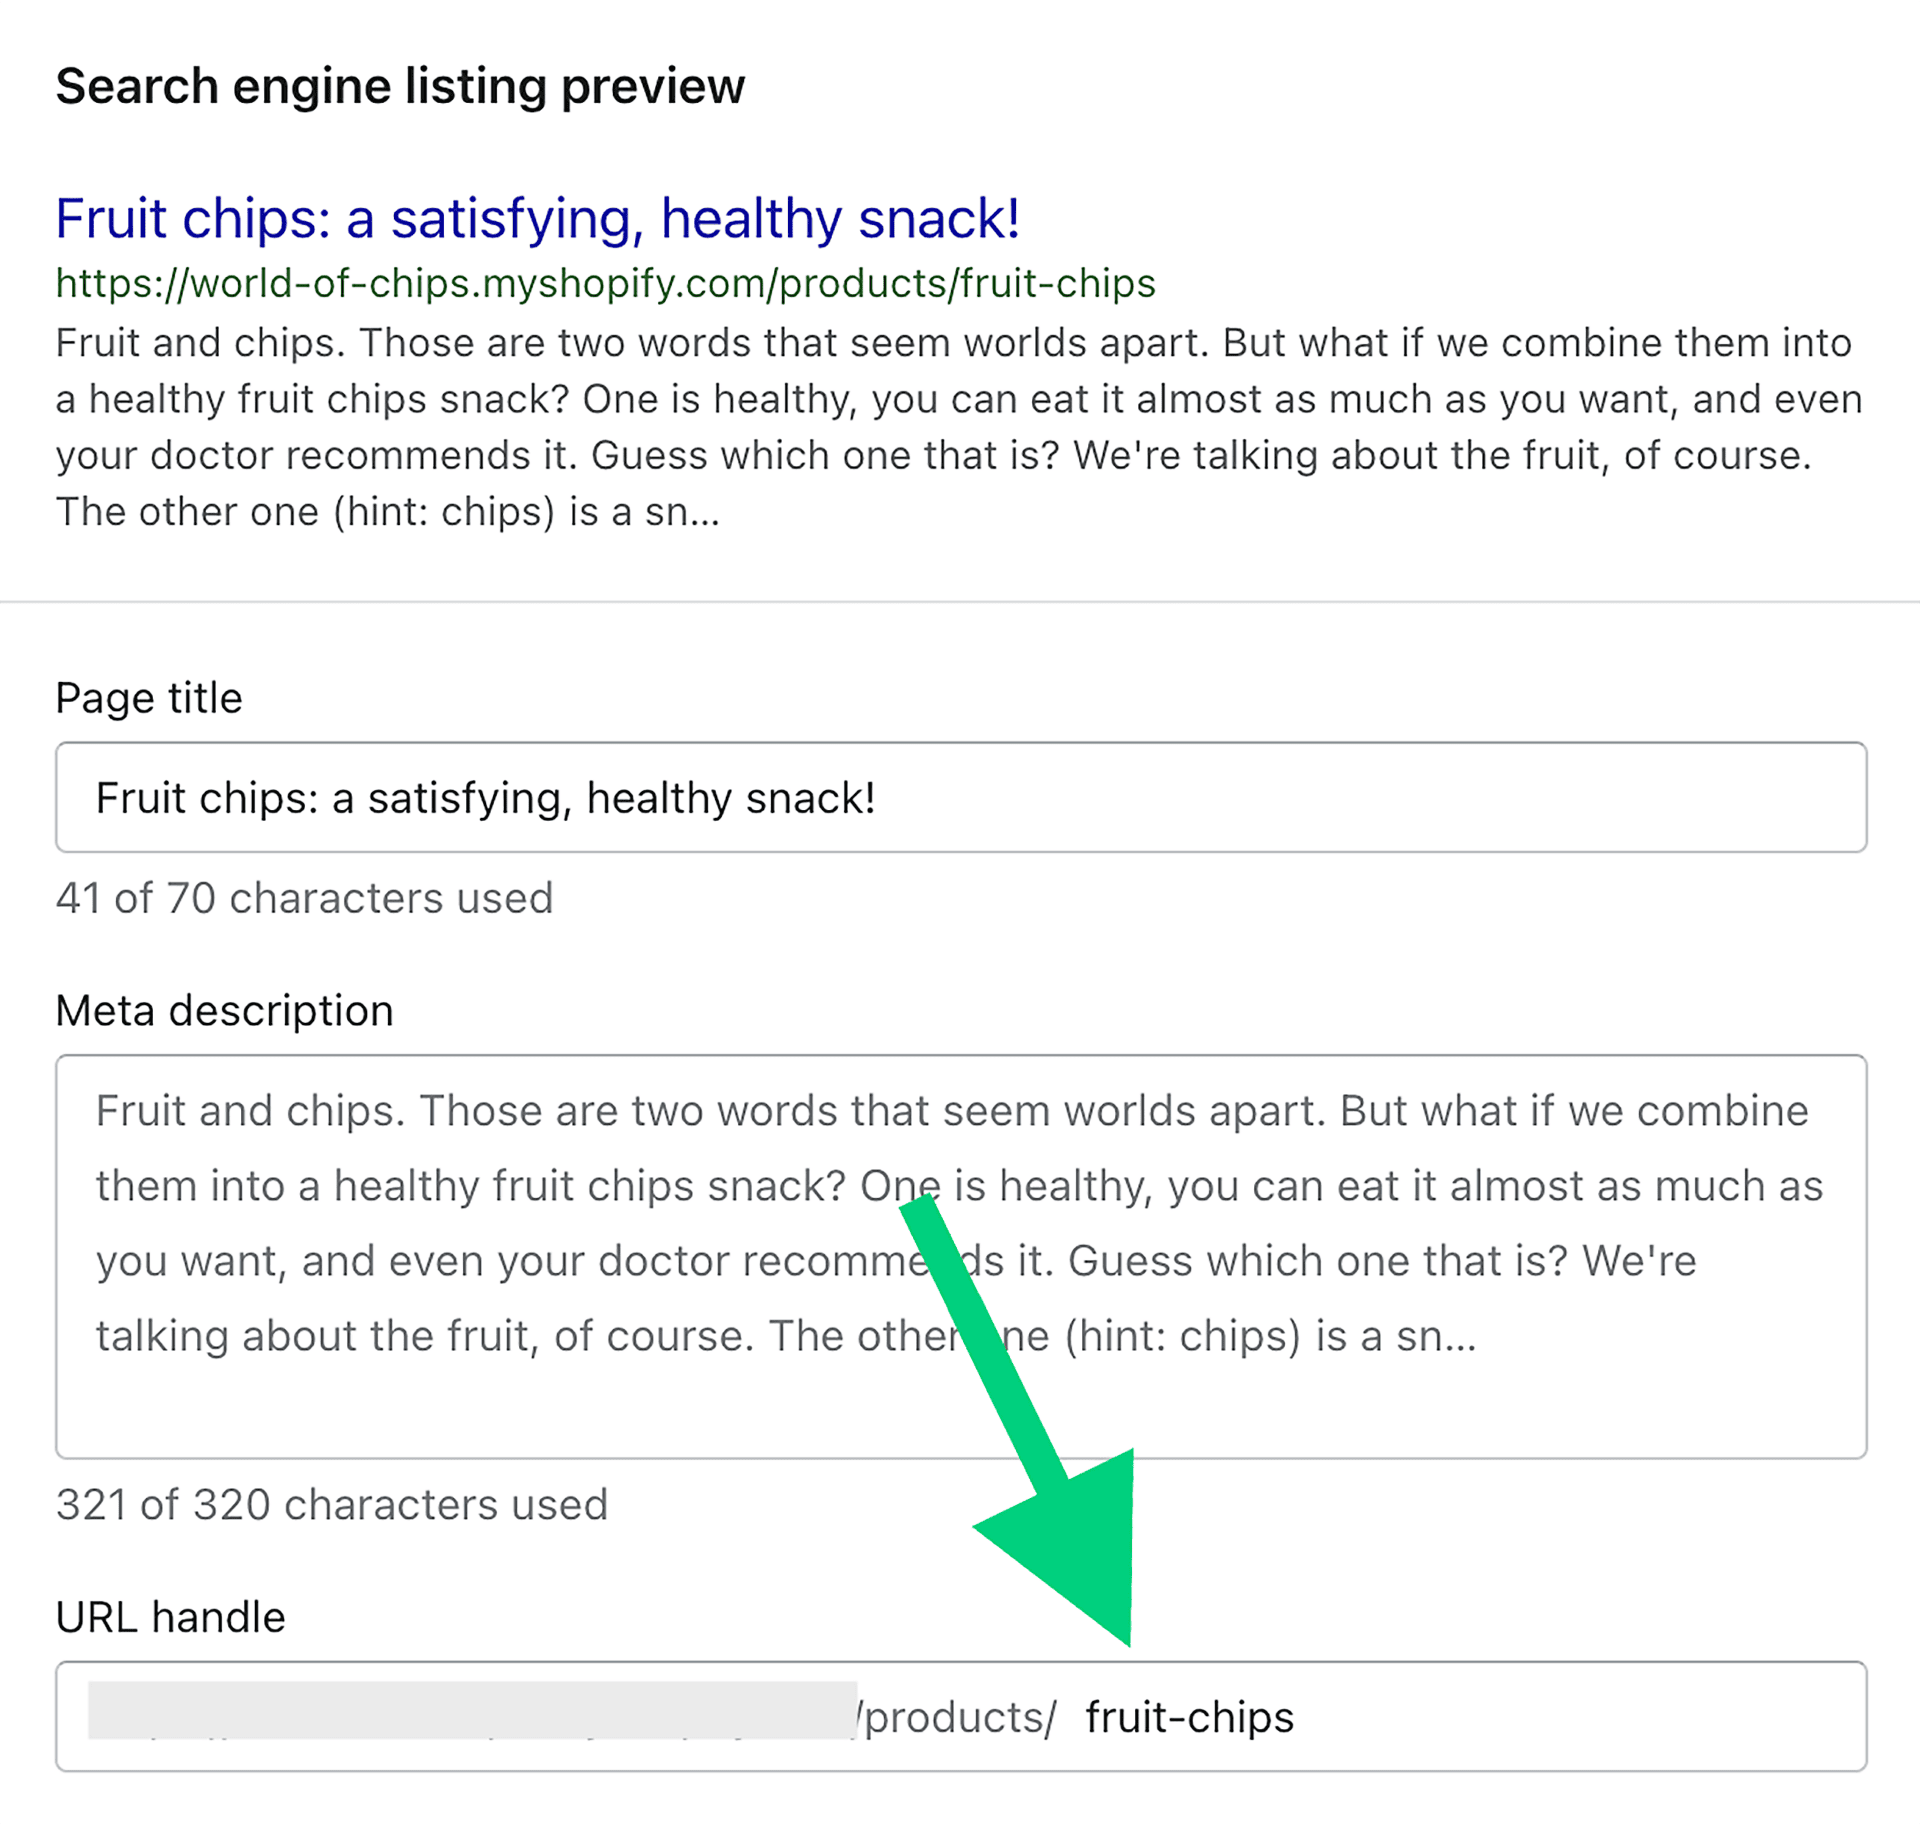This screenshot has width=1920, height=1826.
Task: Click the 41 of 70 characters counter
Action: click(x=305, y=898)
